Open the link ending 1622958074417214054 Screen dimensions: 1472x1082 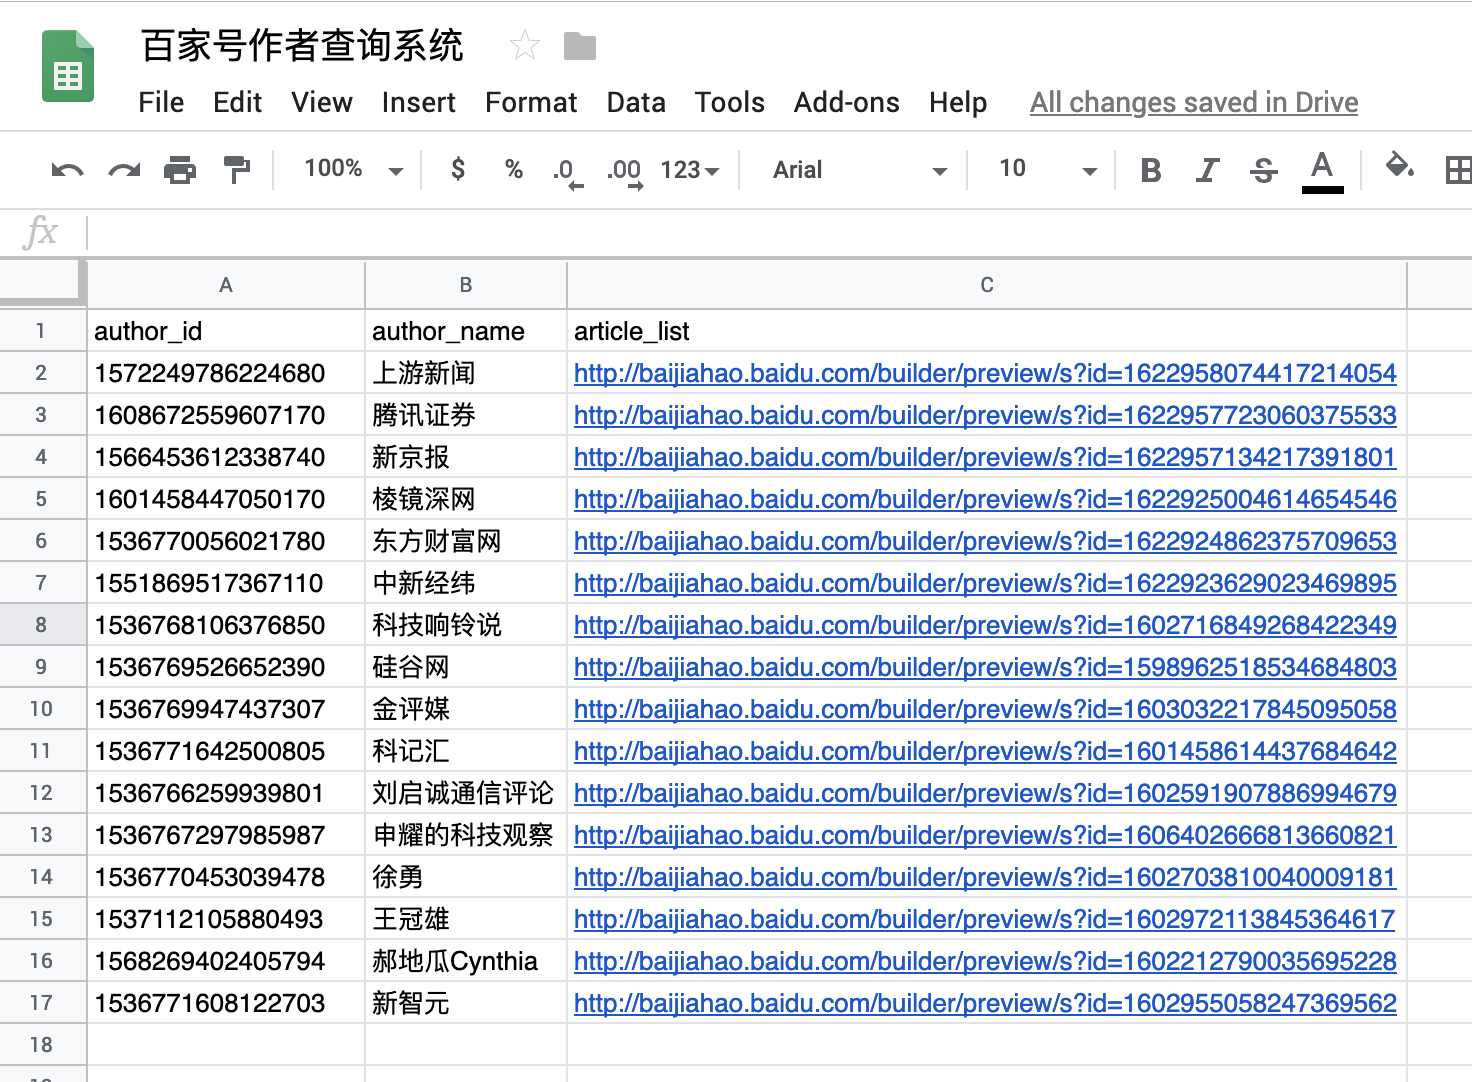[x=985, y=373]
